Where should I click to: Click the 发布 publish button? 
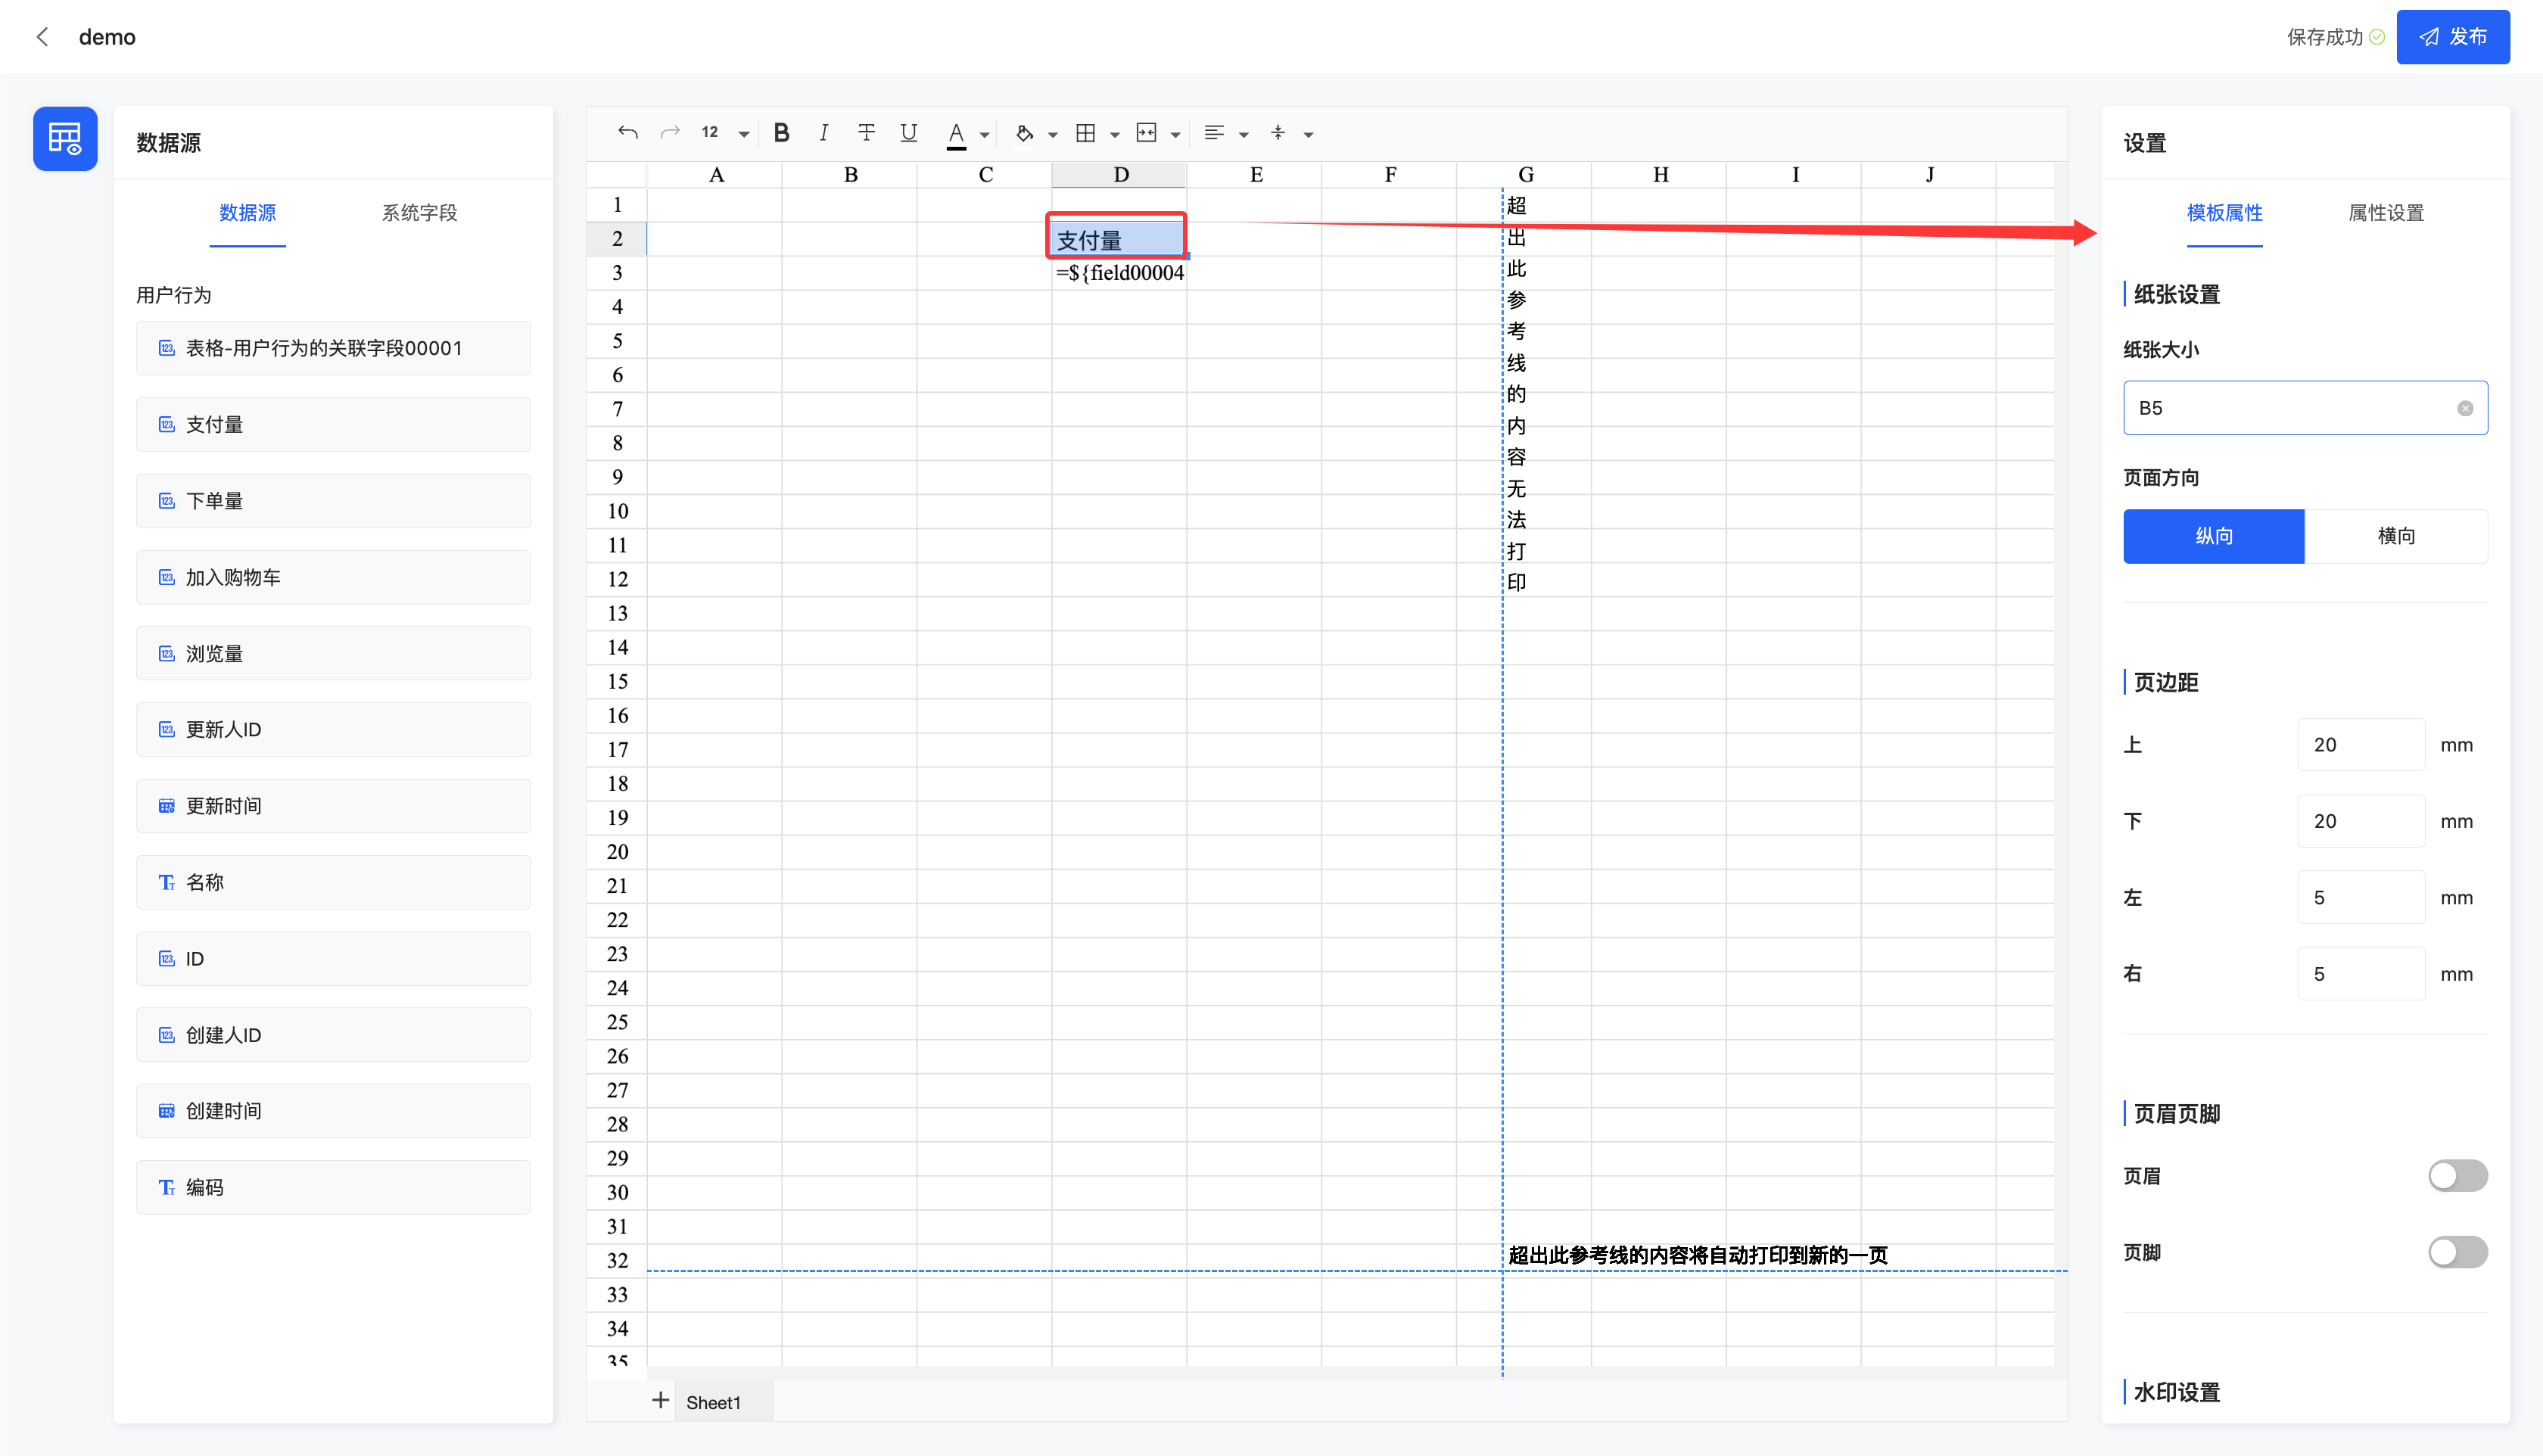(2452, 37)
